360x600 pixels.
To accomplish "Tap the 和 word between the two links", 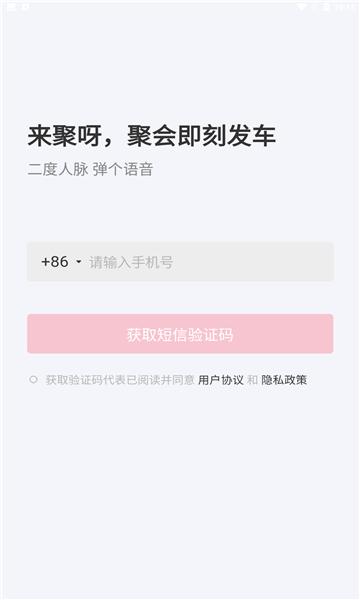I will pos(252,380).
